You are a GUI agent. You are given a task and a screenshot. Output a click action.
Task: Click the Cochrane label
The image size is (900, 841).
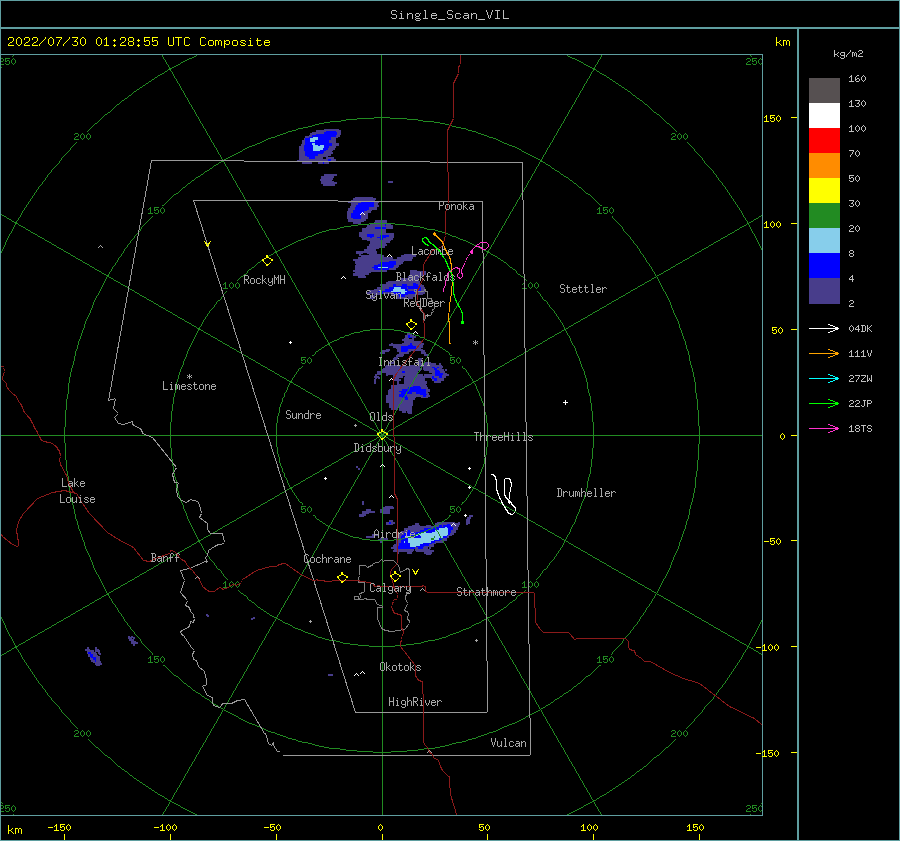pyautogui.click(x=327, y=559)
